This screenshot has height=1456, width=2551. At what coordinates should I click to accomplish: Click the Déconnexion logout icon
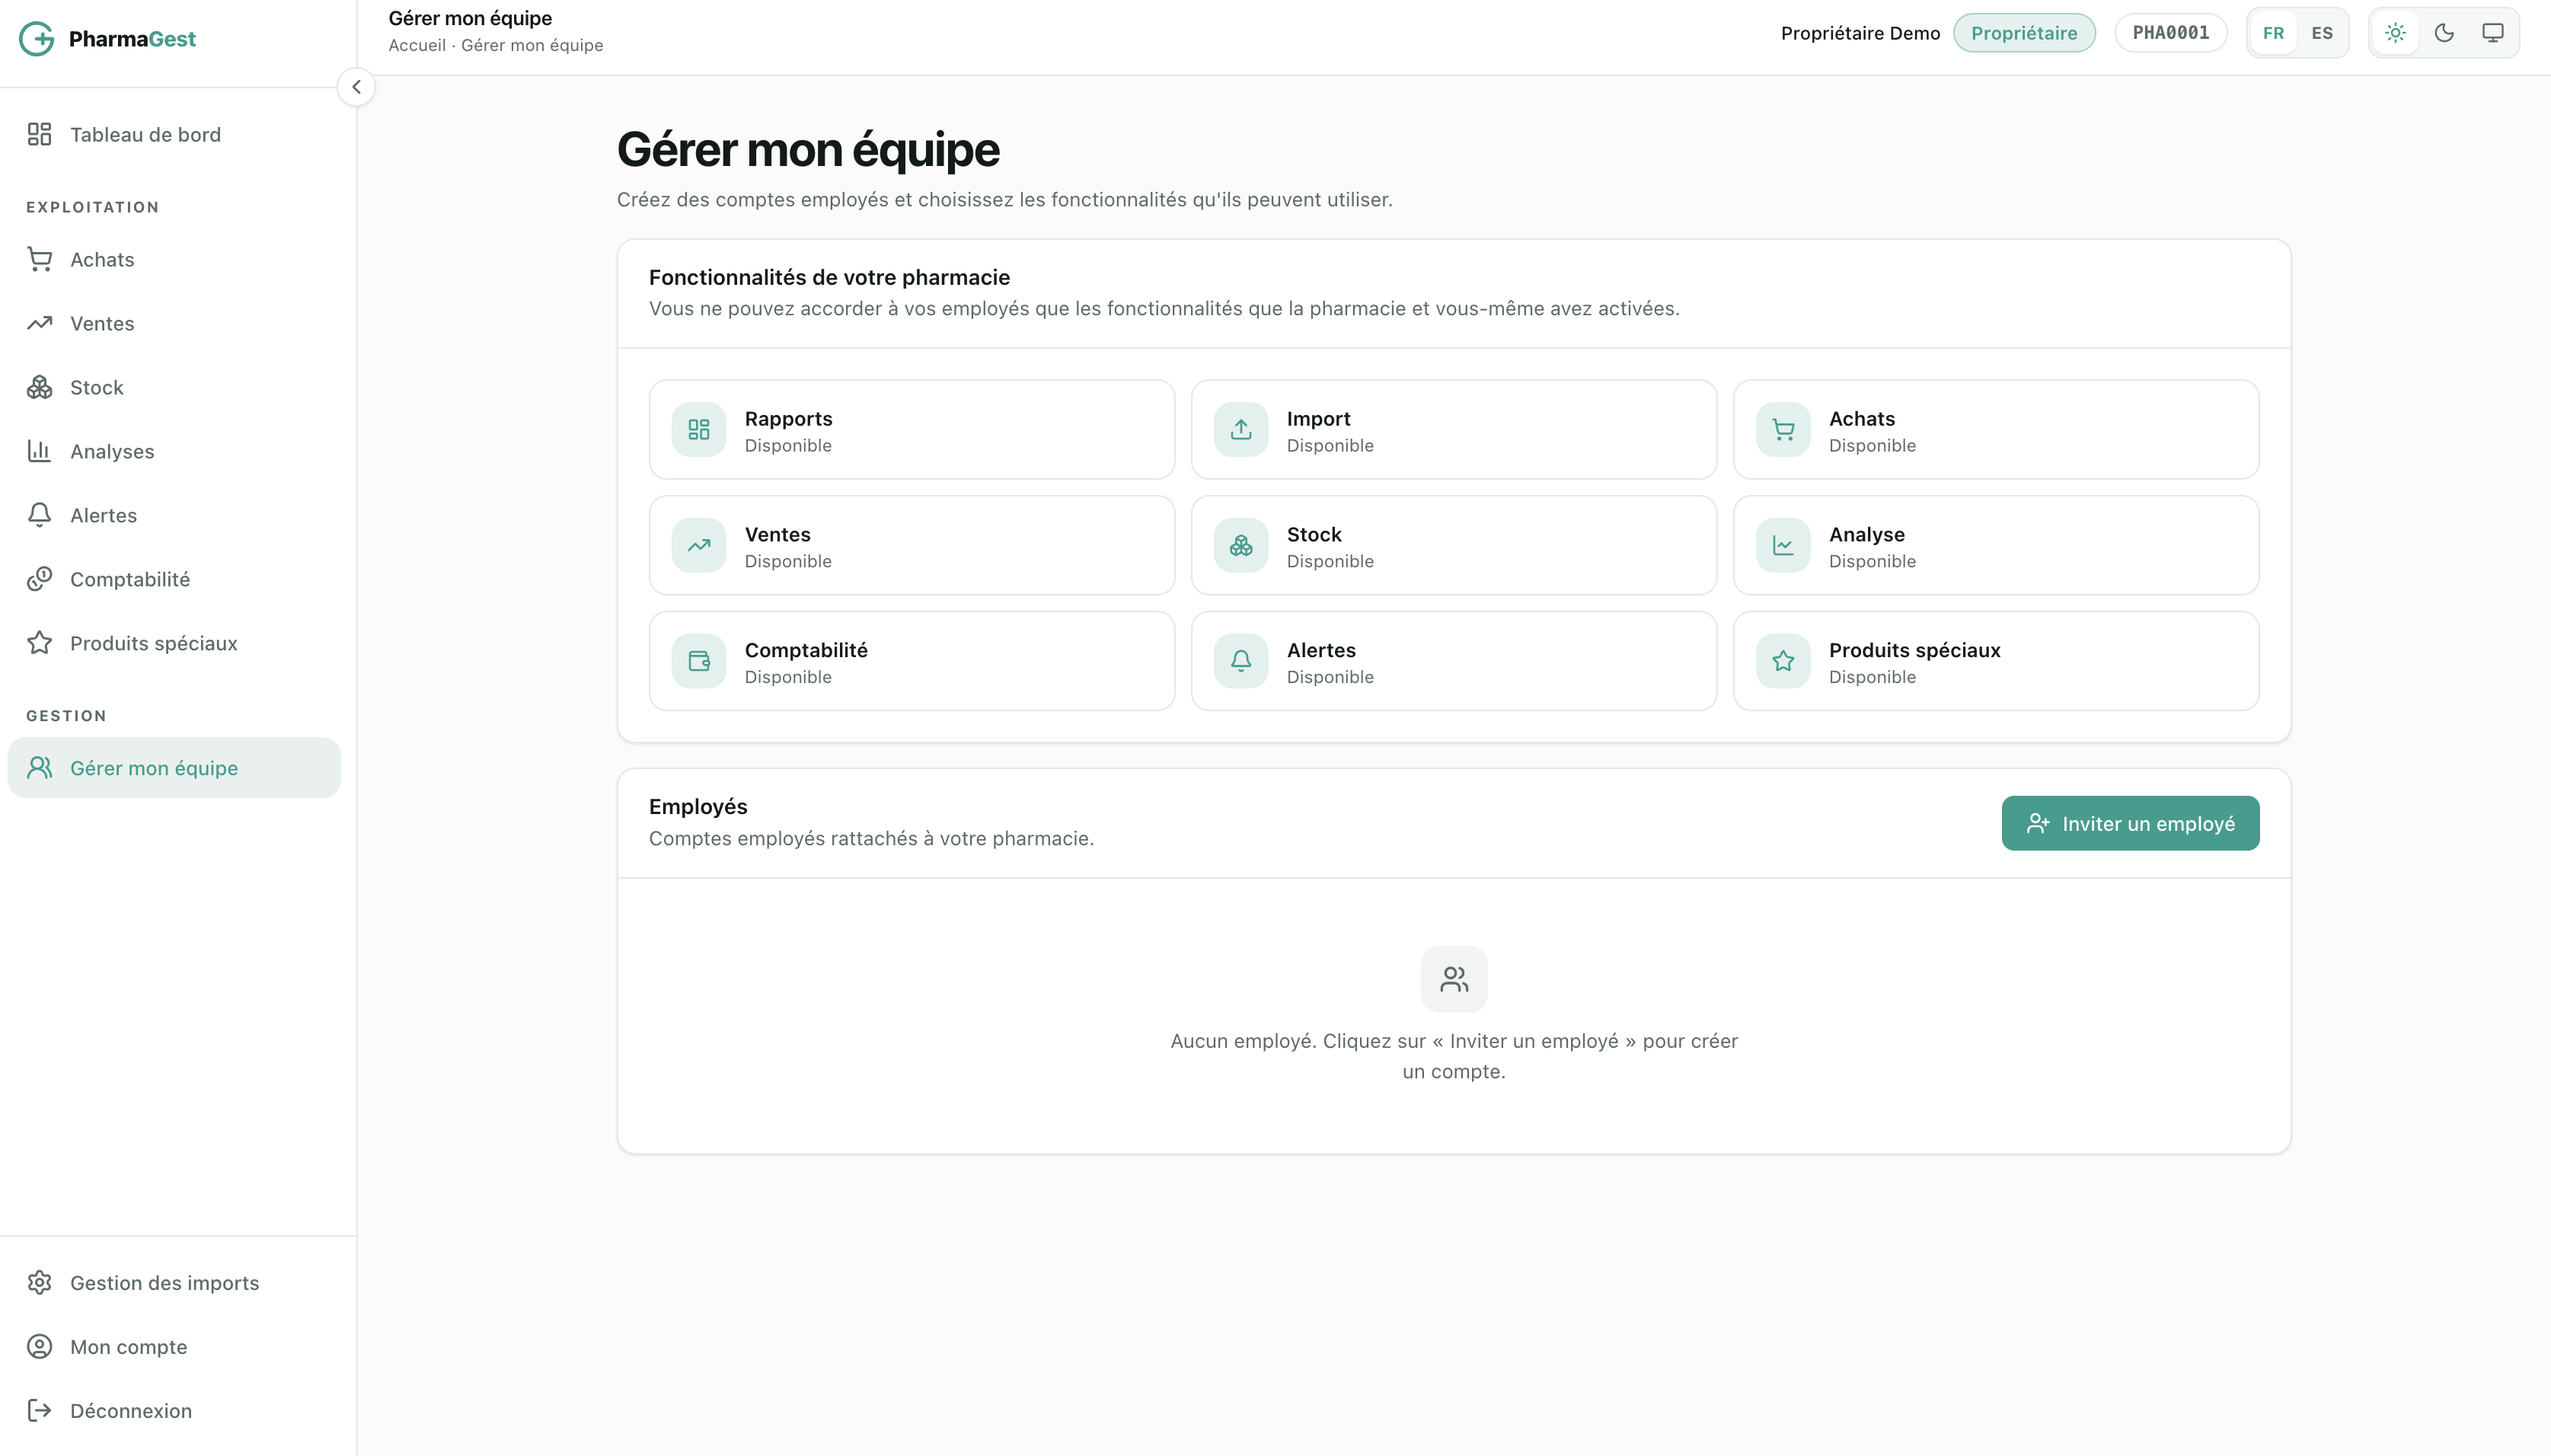(x=39, y=1411)
